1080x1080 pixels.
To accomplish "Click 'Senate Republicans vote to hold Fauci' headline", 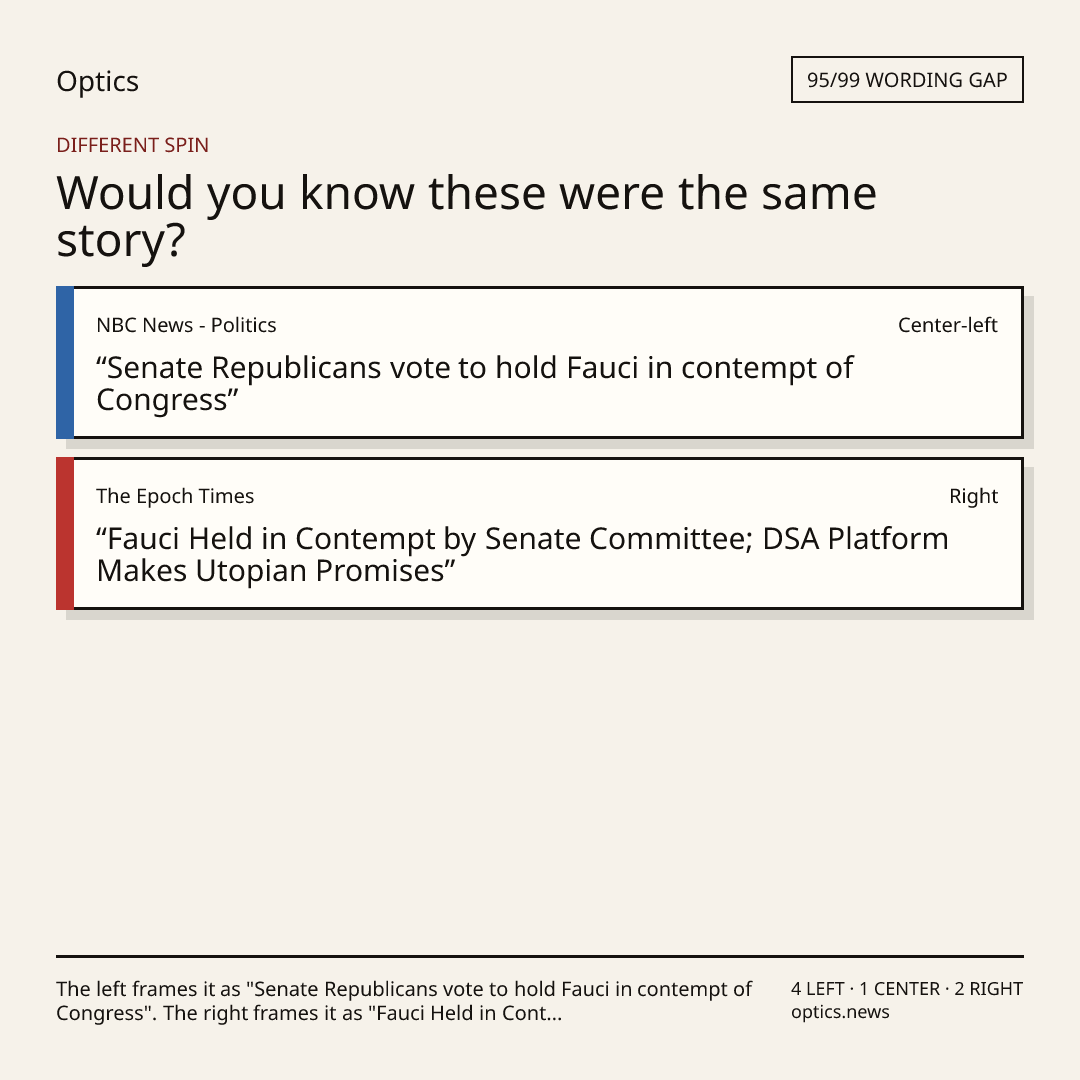I will [x=475, y=384].
